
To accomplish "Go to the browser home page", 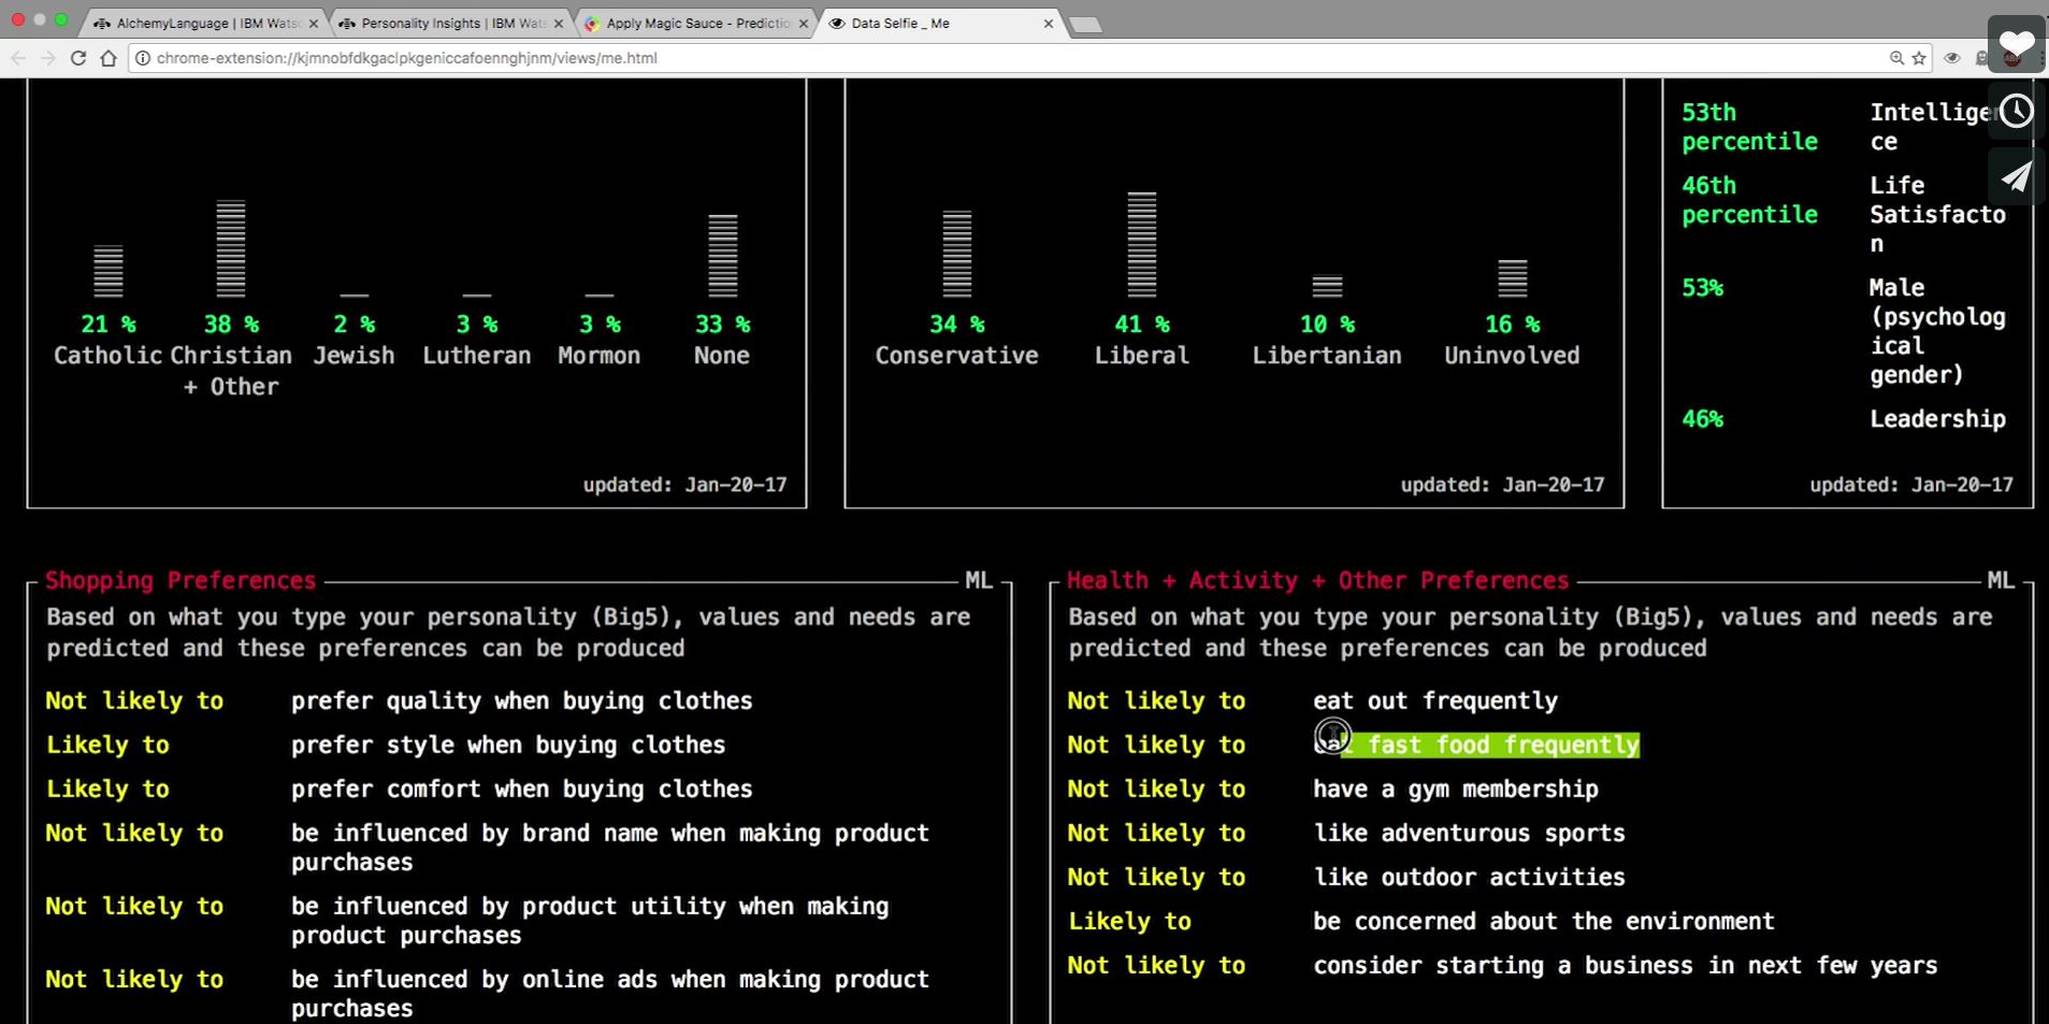I will pos(108,58).
